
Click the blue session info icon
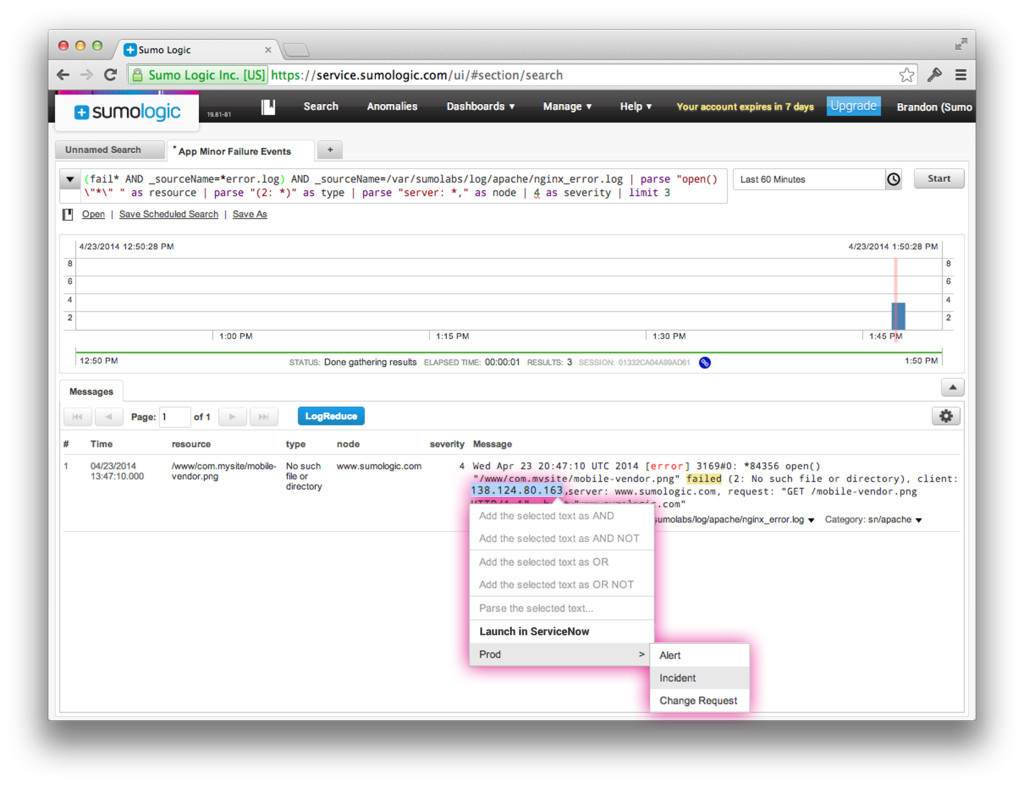(x=705, y=362)
